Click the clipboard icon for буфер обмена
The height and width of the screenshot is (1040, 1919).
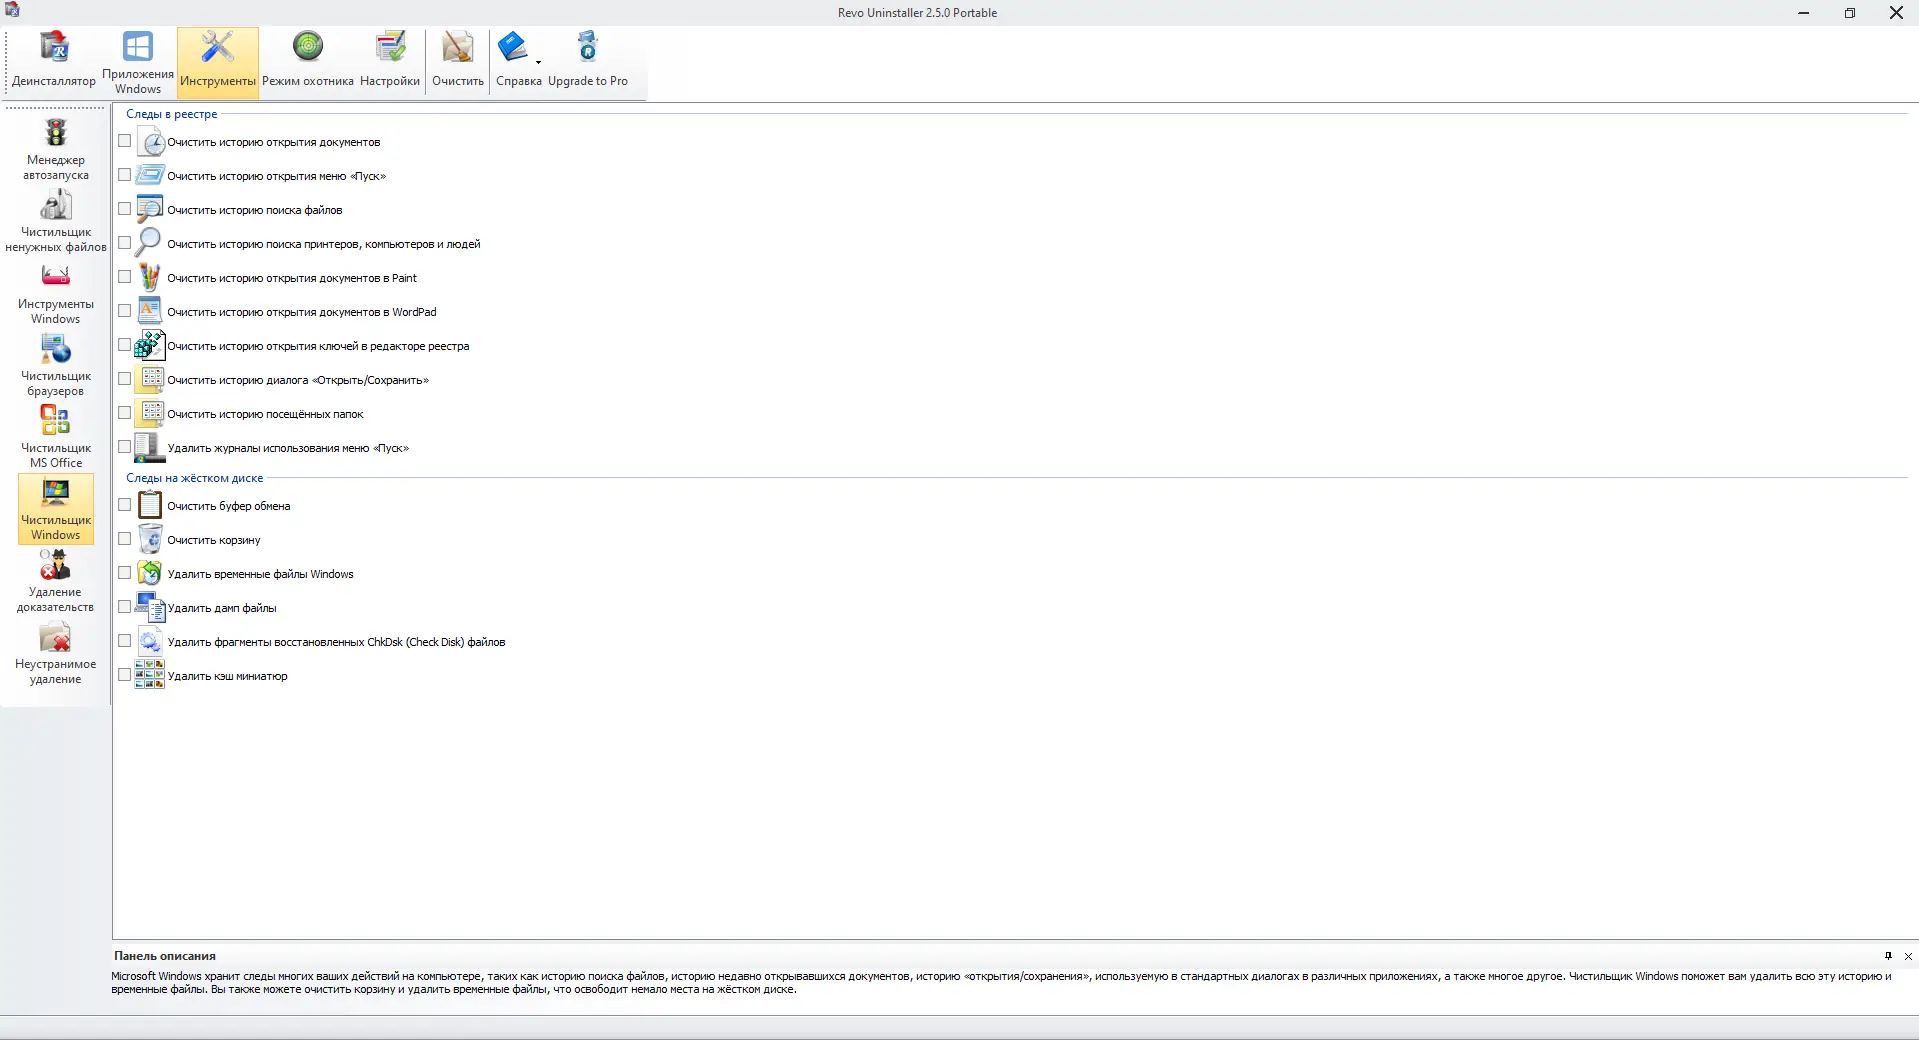point(150,506)
